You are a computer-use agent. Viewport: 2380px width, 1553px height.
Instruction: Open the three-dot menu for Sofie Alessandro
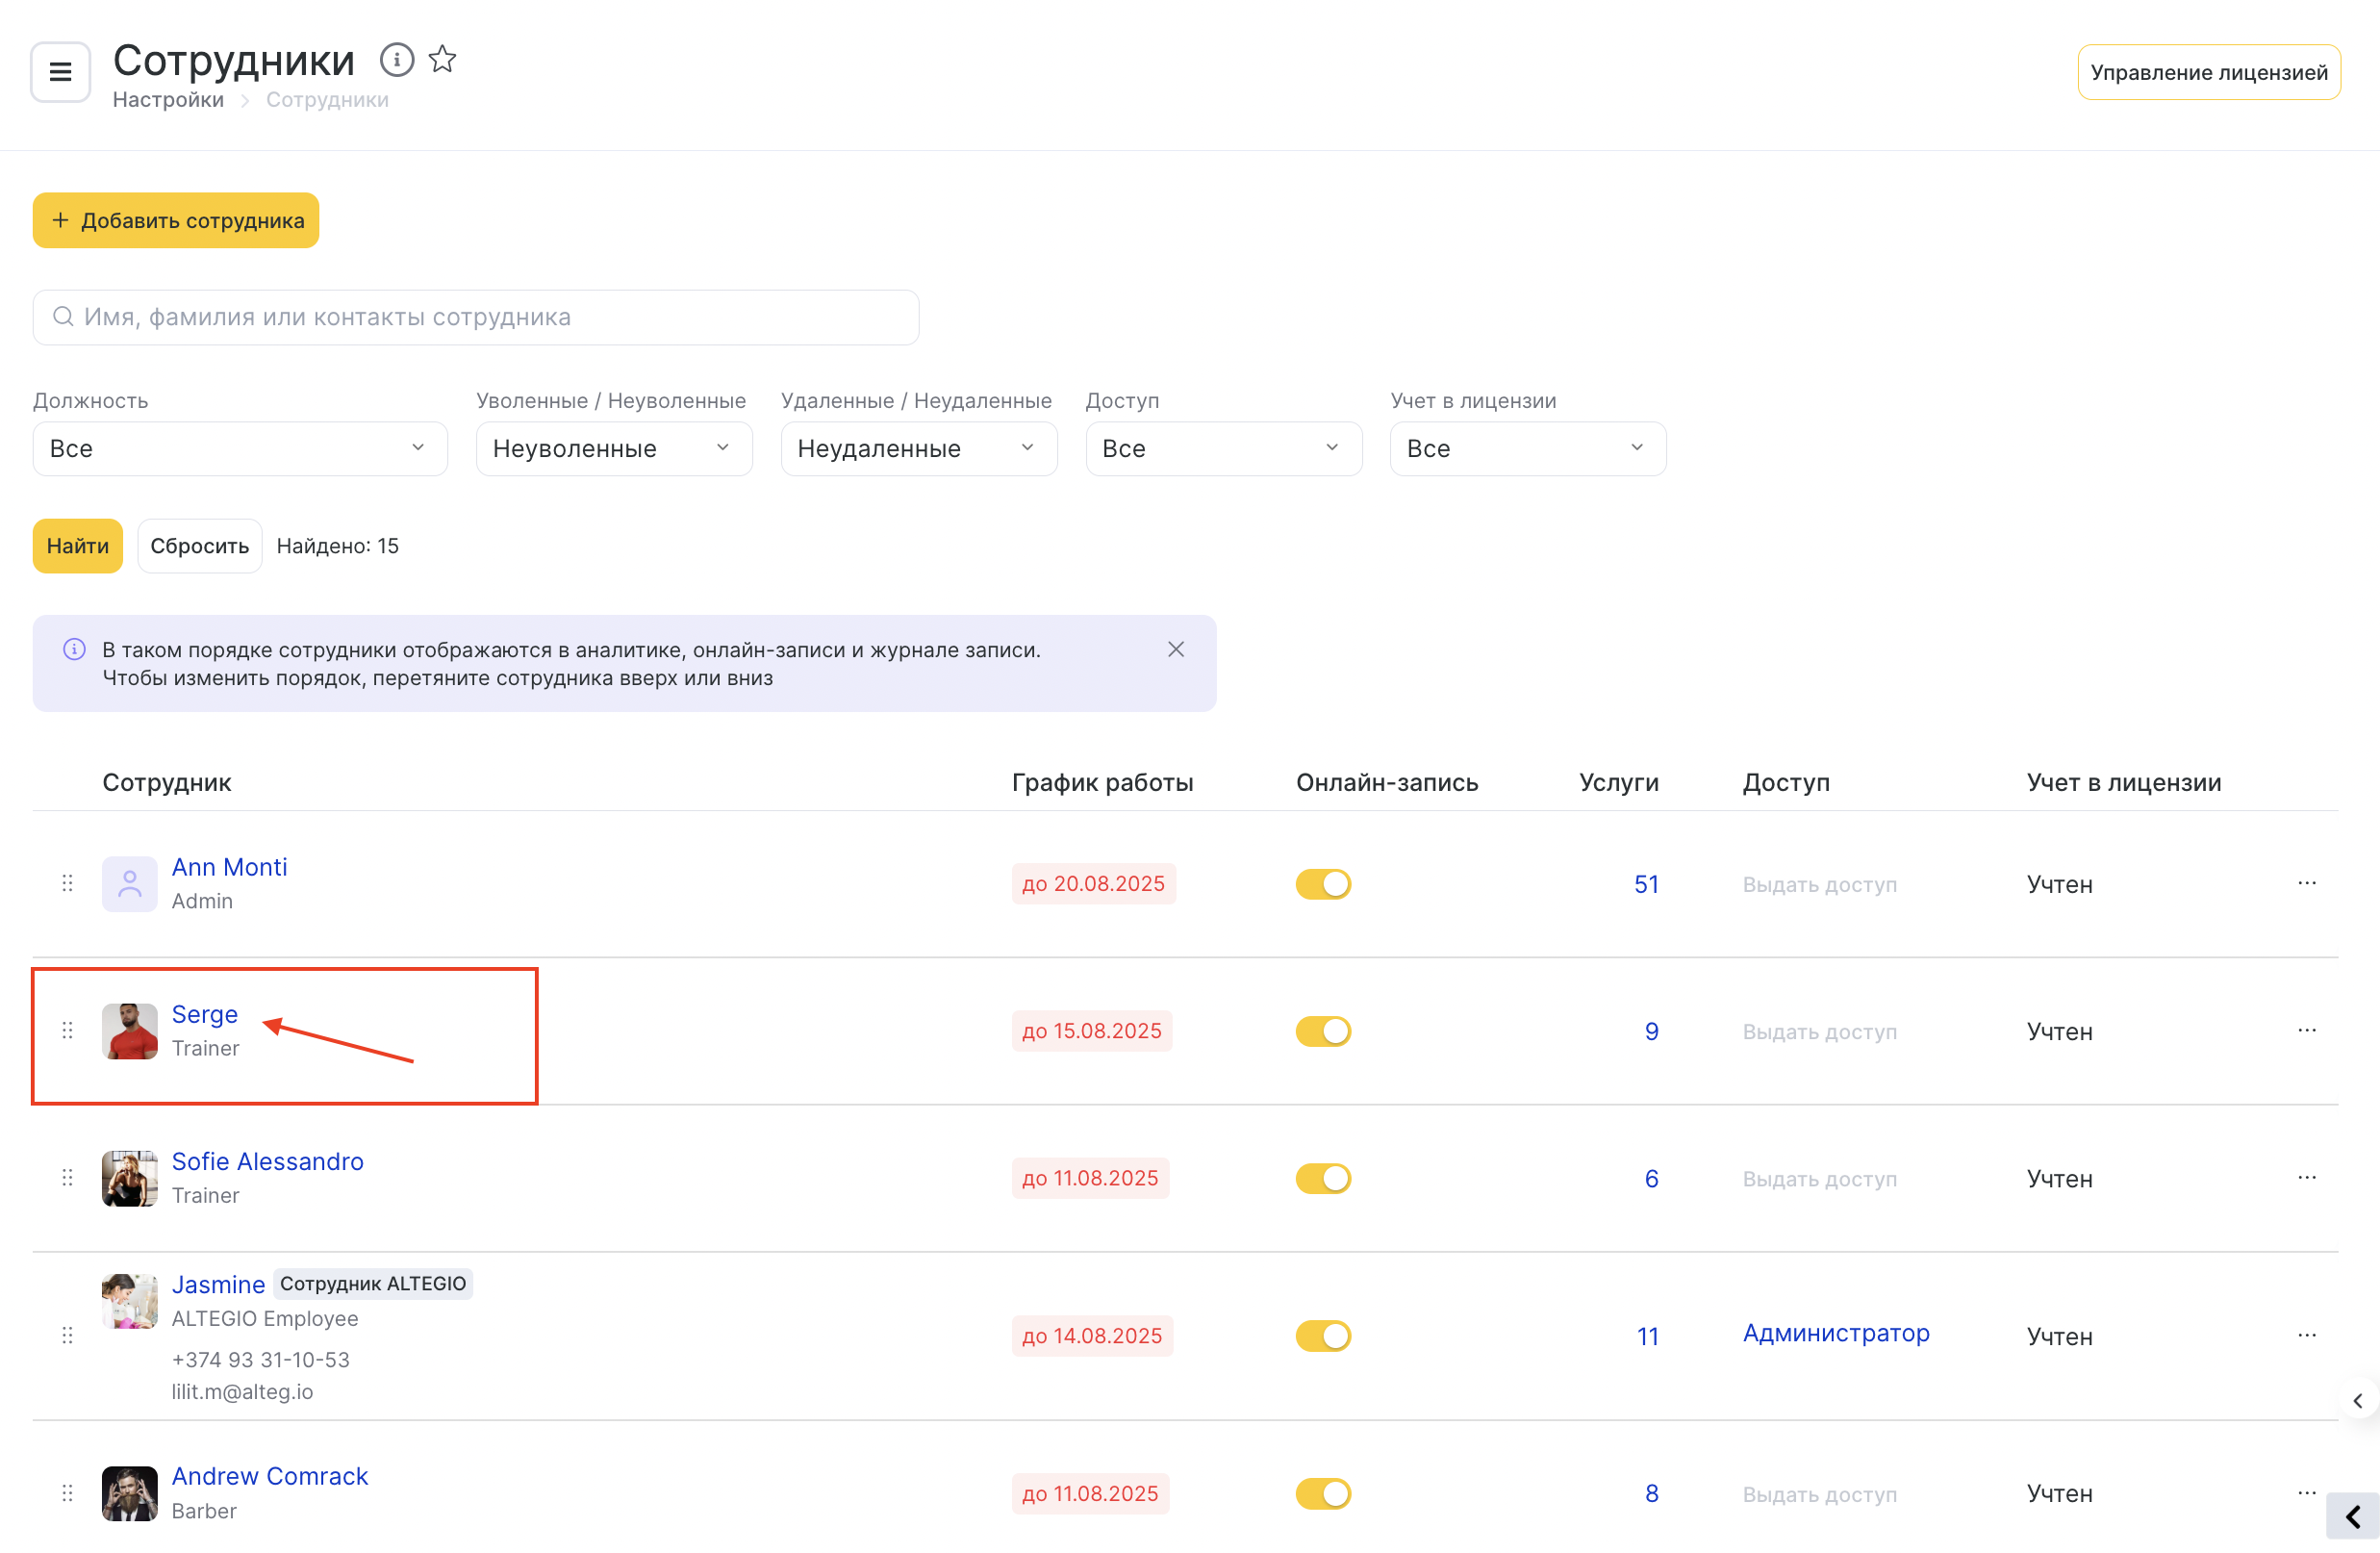[2306, 1177]
